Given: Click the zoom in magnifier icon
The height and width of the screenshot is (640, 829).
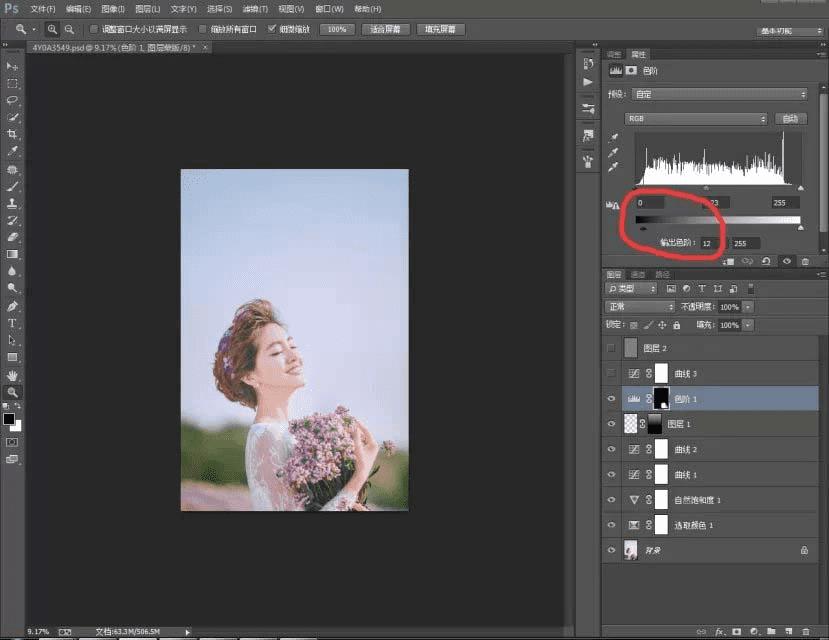Looking at the screenshot, I should tap(52, 30).
